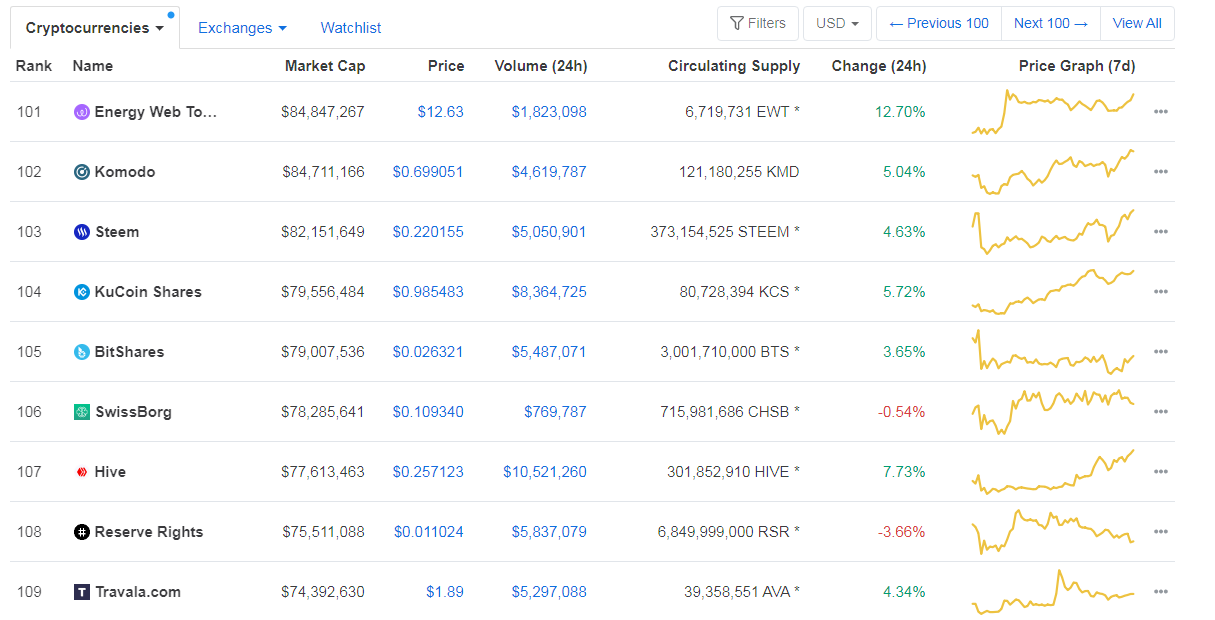1215x620 pixels.
Task: Open the BitShares coin page
Action: point(129,352)
